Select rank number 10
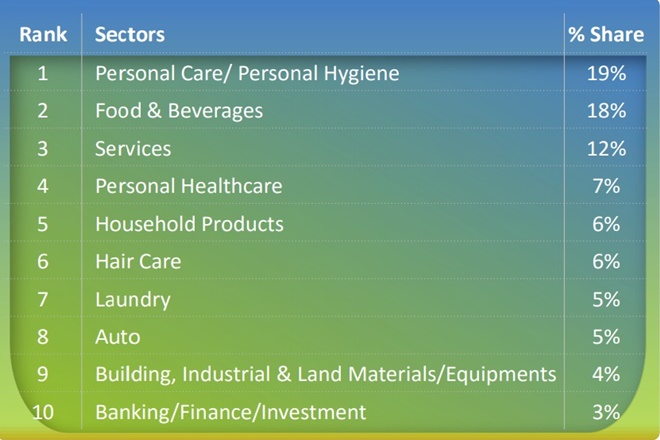The image size is (660, 440). point(43,412)
